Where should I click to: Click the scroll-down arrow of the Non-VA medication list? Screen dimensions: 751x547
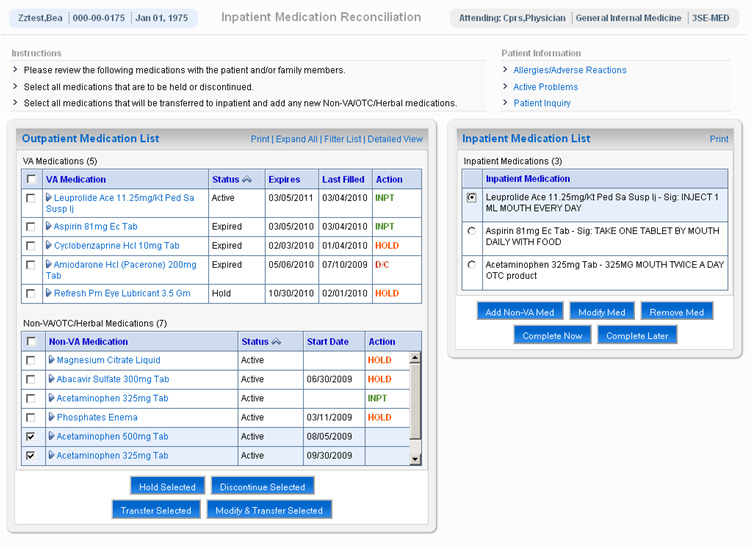416,458
